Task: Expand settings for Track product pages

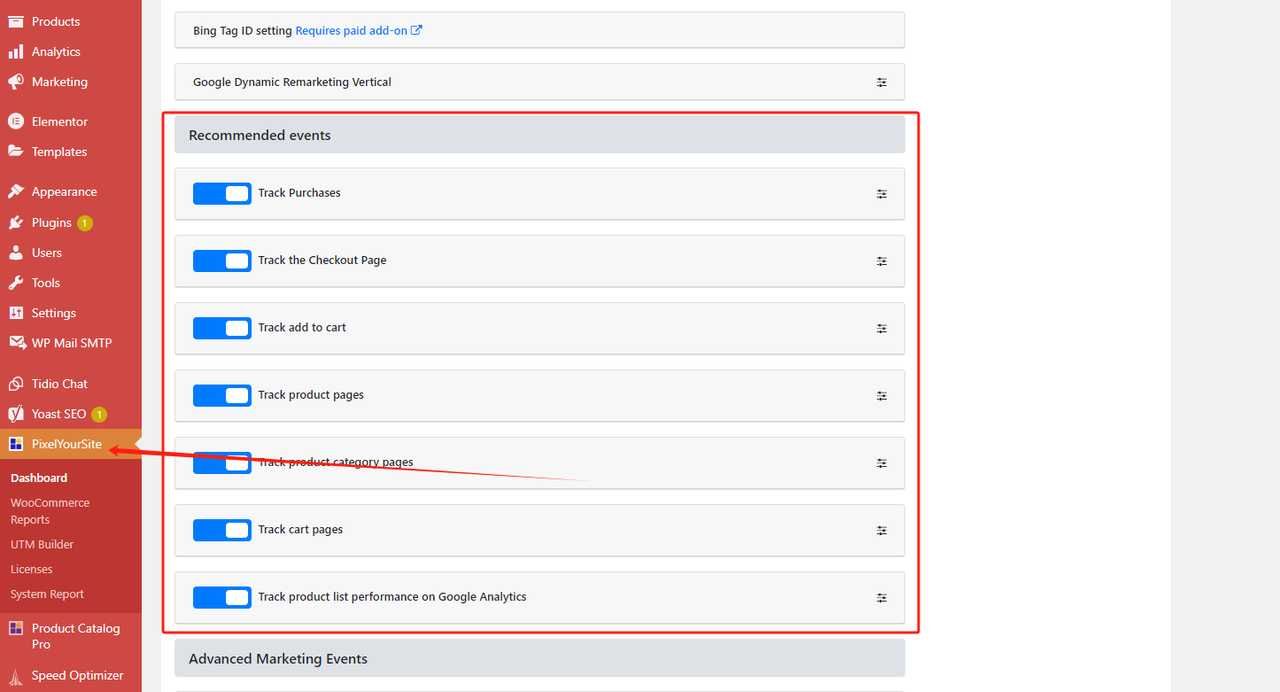Action: 882,396
